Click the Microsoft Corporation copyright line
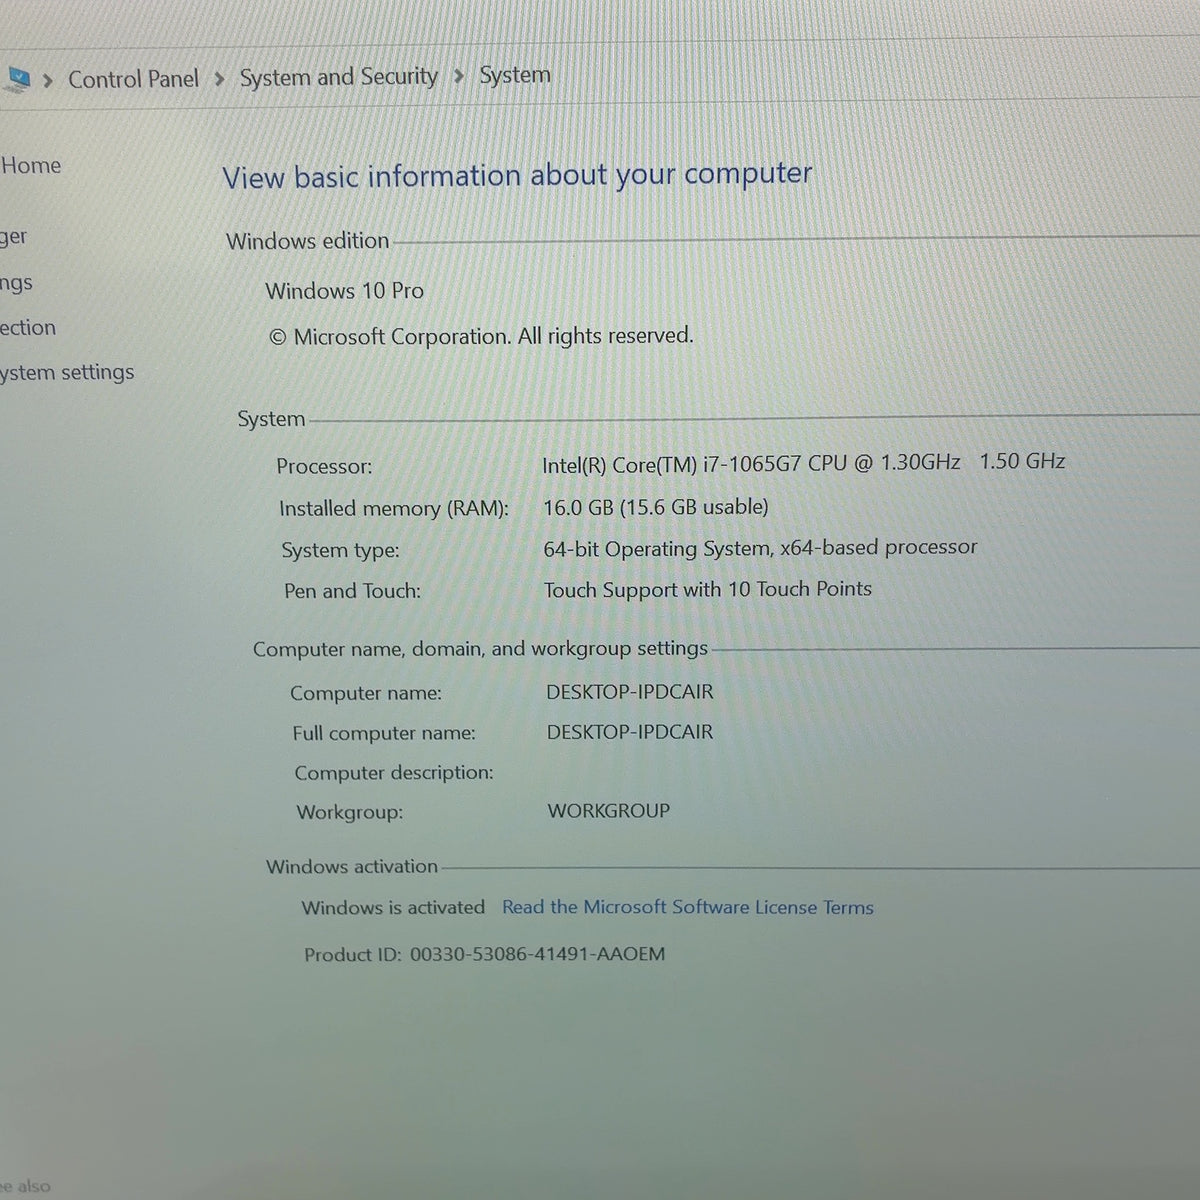The width and height of the screenshot is (1200, 1200). pyautogui.click(x=481, y=336)
